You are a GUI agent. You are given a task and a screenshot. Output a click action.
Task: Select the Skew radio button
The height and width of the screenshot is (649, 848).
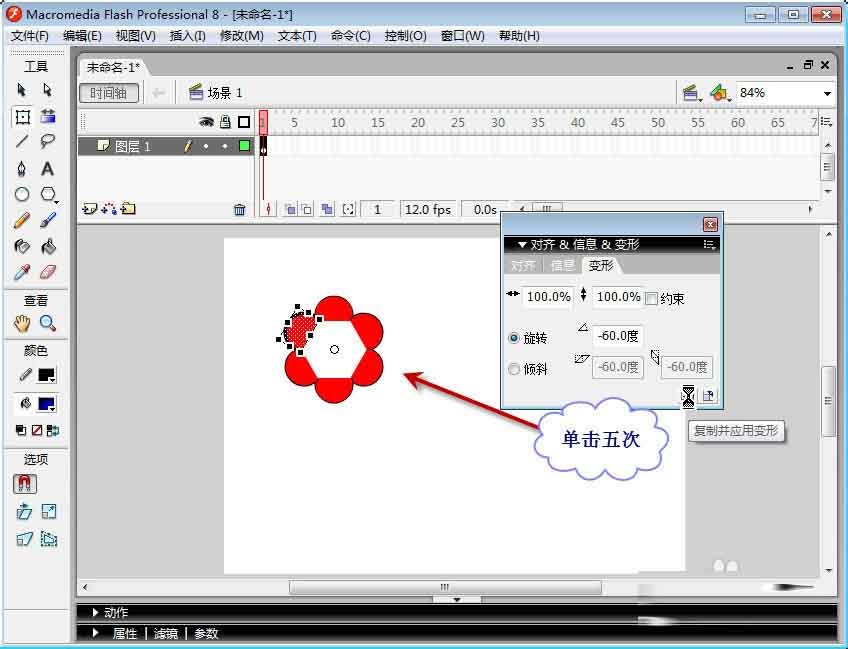click(514, 369)
